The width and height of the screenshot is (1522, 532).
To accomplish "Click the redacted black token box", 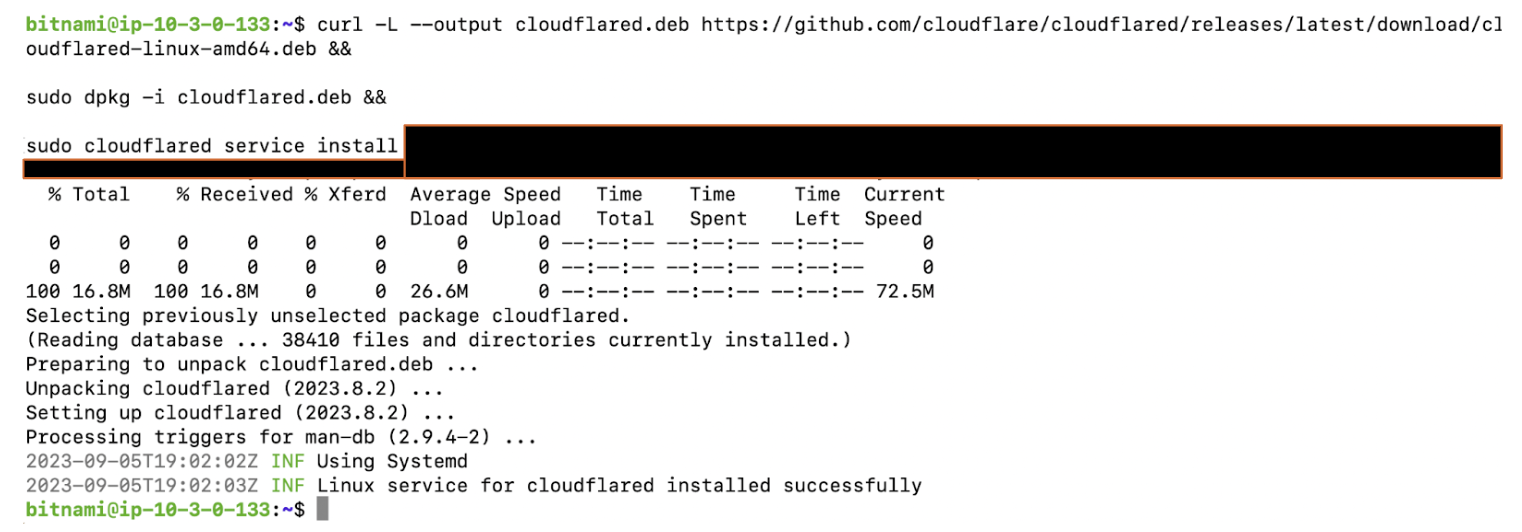I will pyautogui.click(x=950, y=150).
